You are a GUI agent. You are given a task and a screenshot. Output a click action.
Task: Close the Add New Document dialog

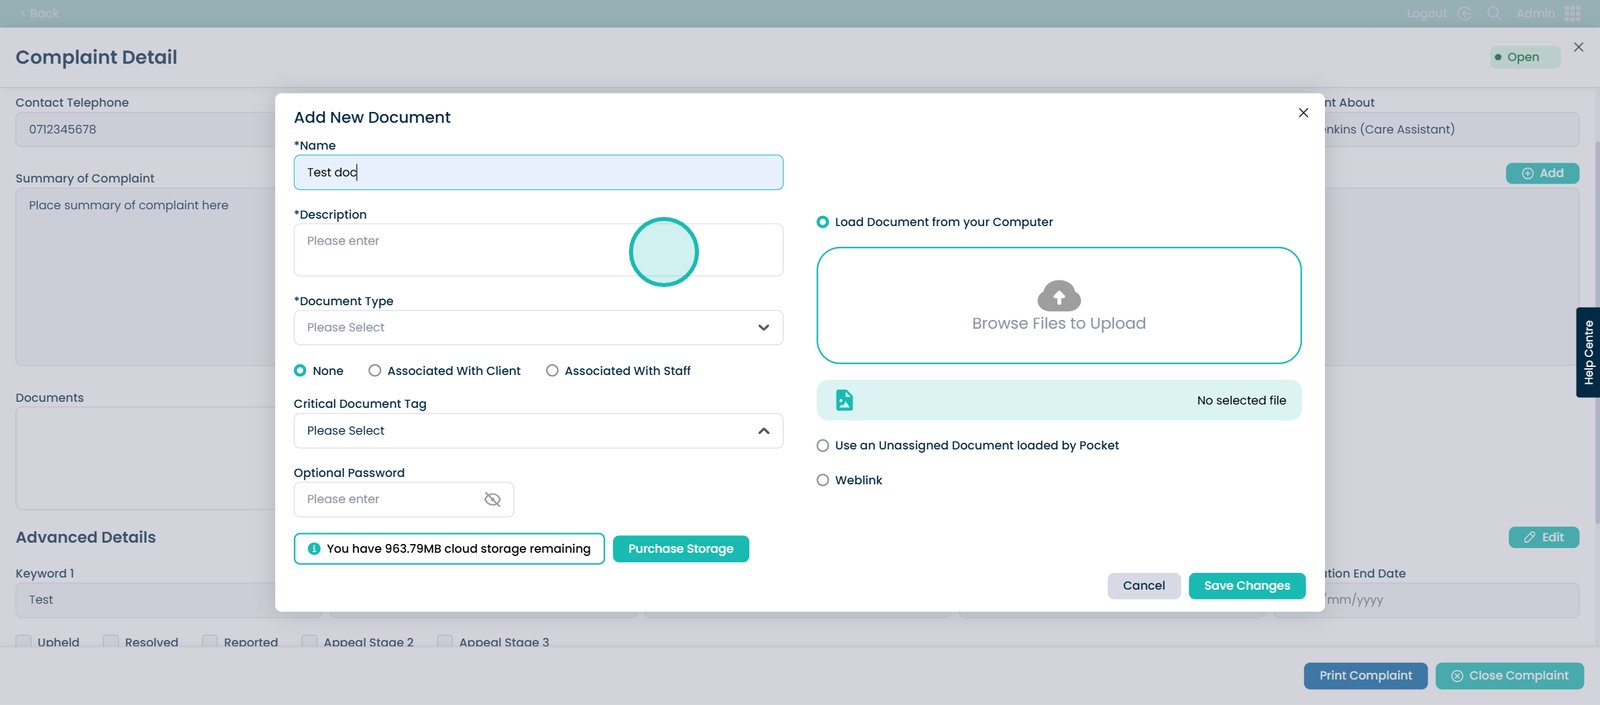tap(1303, 113)
